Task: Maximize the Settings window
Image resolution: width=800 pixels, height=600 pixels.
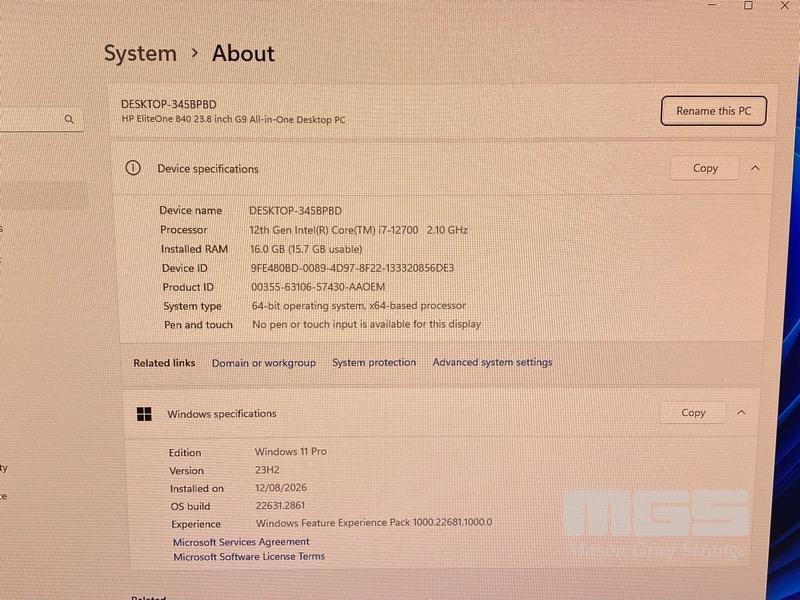Action: (748, 5)
